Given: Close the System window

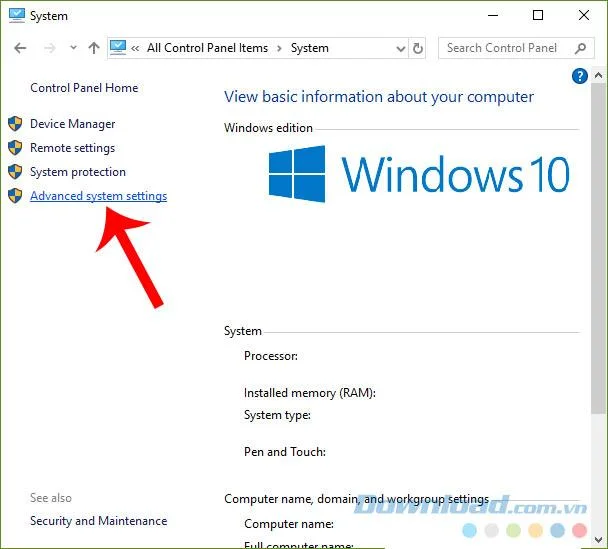Looking at the screenshot, I should coord(584,16).
